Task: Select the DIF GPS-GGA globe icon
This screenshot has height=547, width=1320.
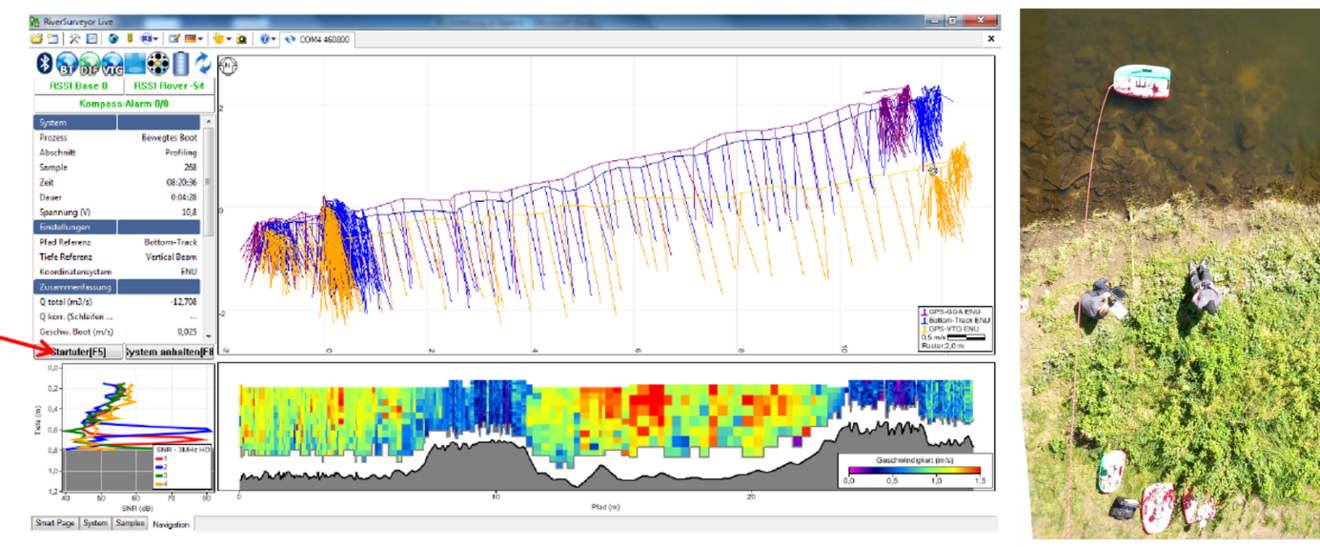Action: (91, 65)
